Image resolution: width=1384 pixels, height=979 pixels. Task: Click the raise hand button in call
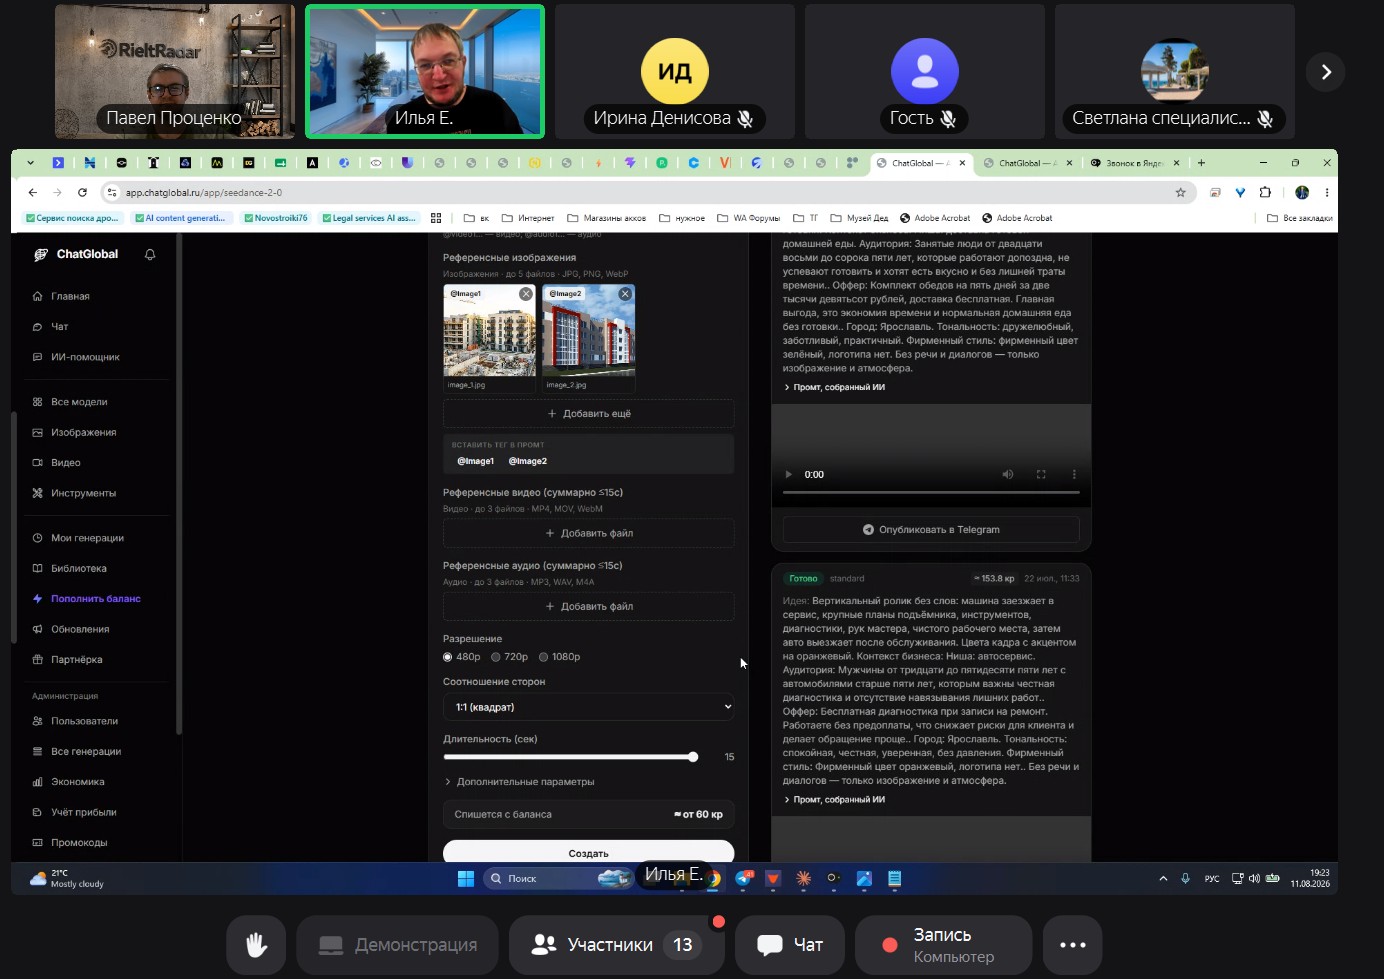pyautogui.click(x=256, y=945)
